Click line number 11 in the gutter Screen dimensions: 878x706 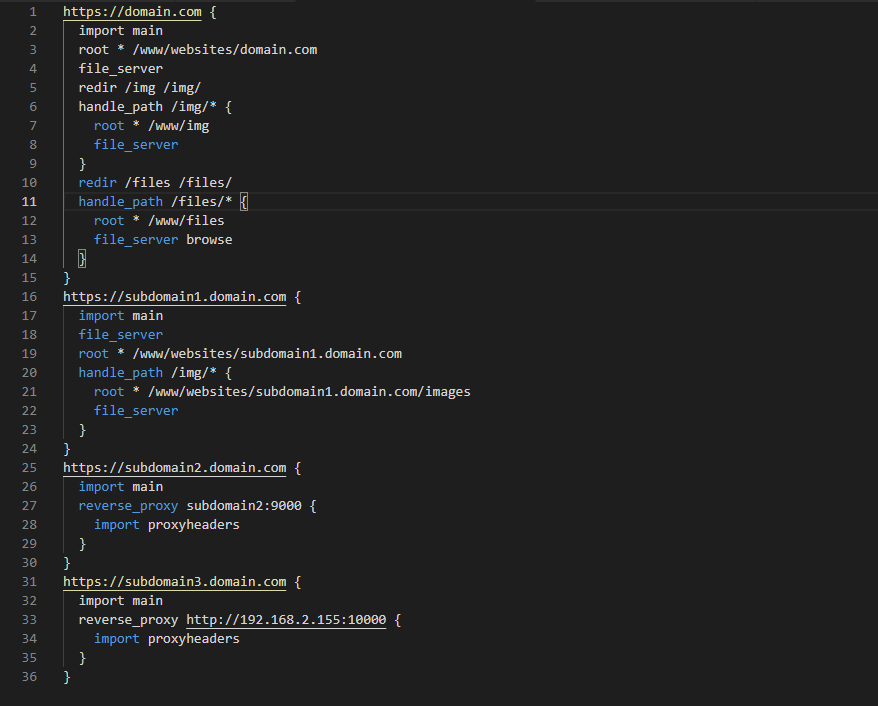tap(29, 201)
